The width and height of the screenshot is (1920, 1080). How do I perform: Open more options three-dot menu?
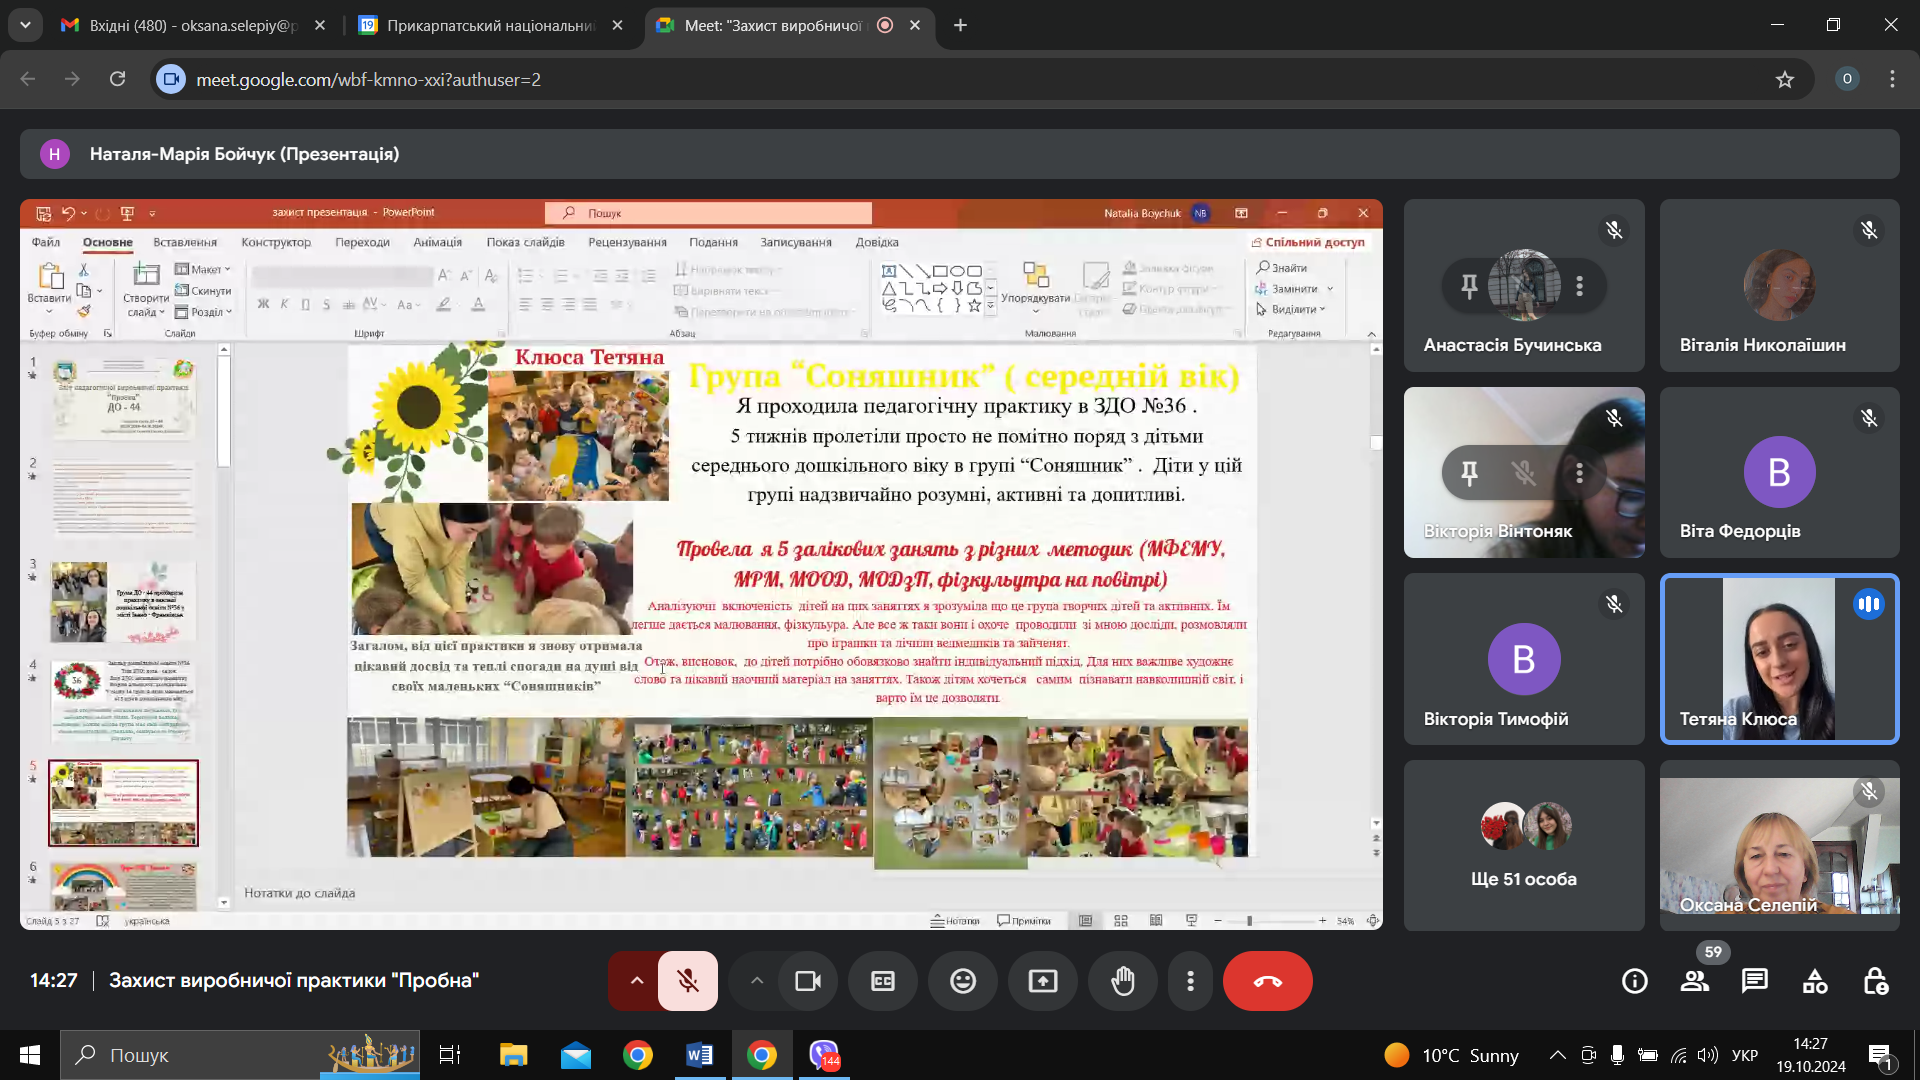1190,981
